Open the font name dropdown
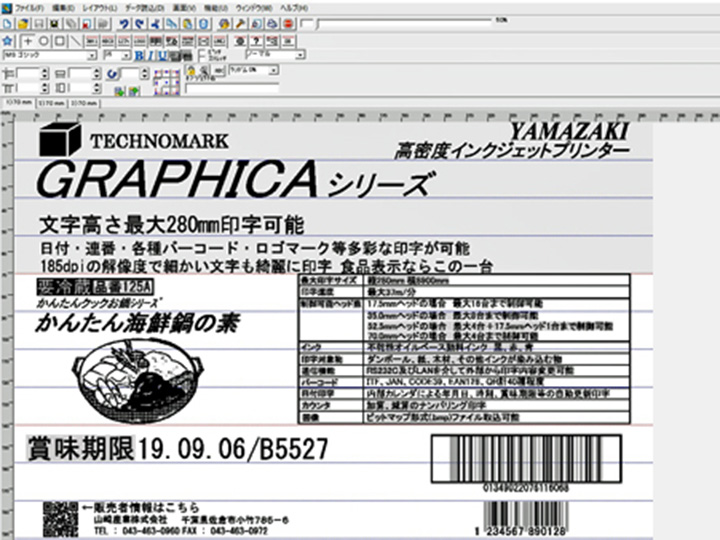The image size is (720, 540). (x=92, y=56)
